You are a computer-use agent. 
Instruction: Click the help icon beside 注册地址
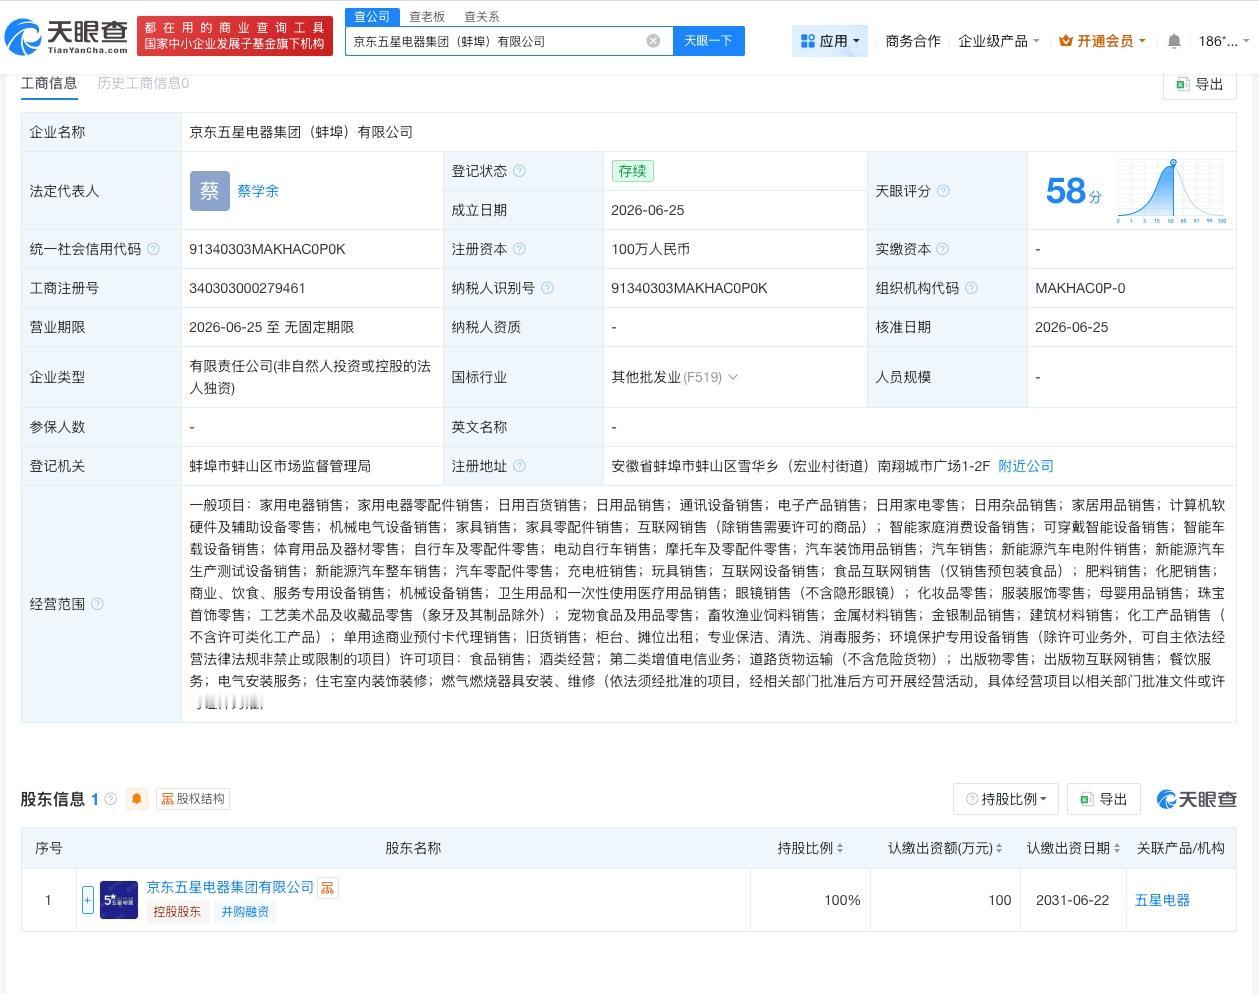[x=519, y=466]
